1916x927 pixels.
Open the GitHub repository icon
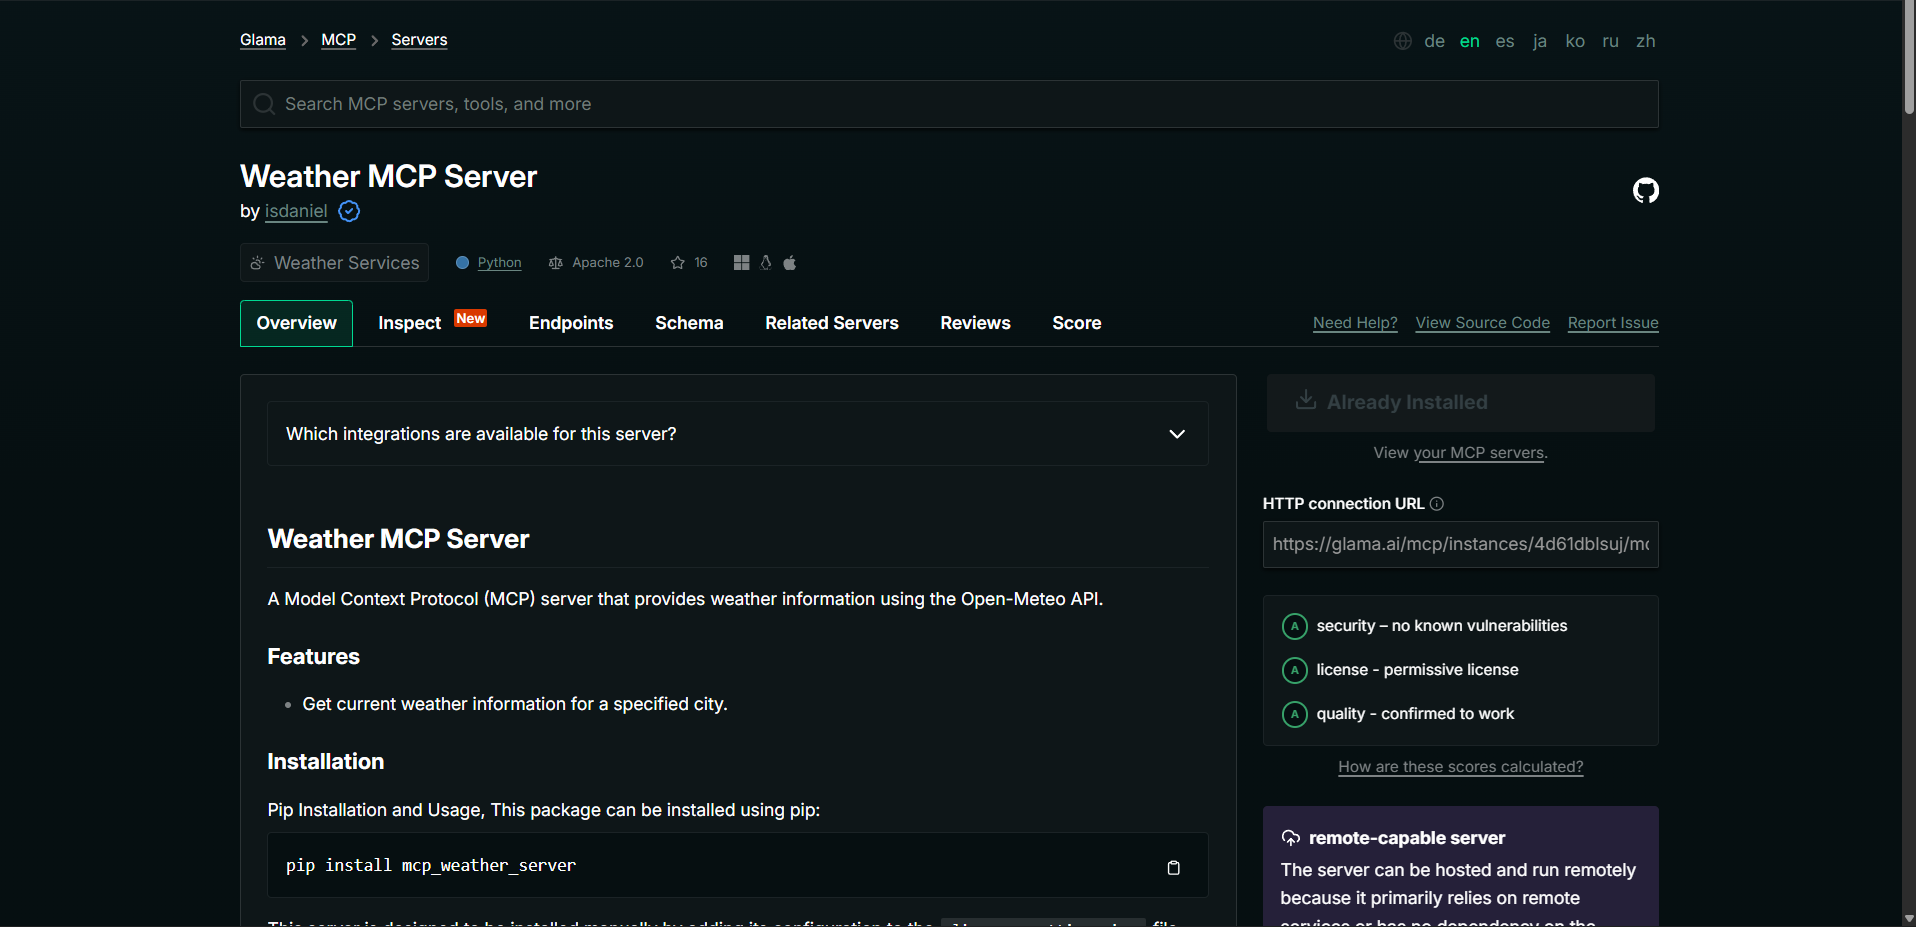[x=1645, y=190]
